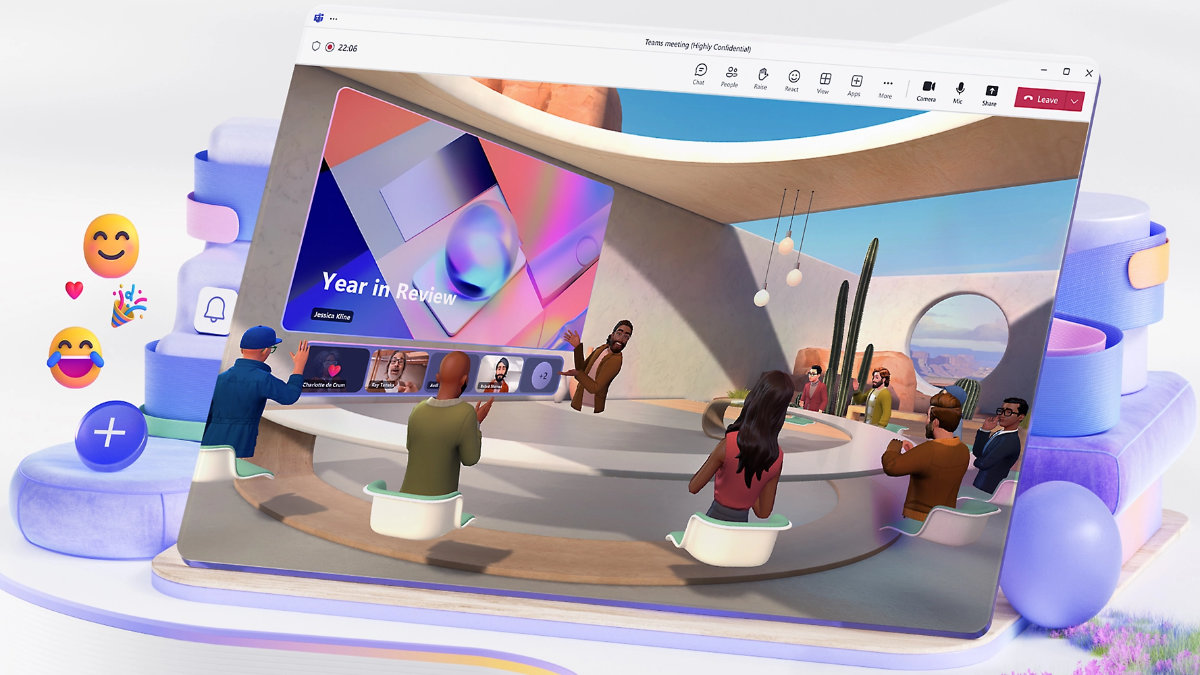Click the Teams logo in title bar
The width and height of the screenshot is (1200, 675).
coord(318,18)
